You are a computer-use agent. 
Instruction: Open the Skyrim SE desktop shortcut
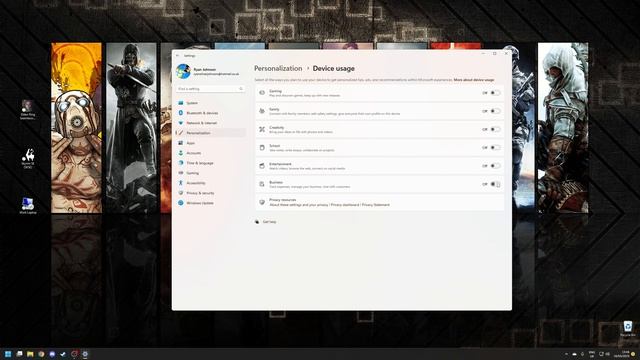tap(28, 159)
